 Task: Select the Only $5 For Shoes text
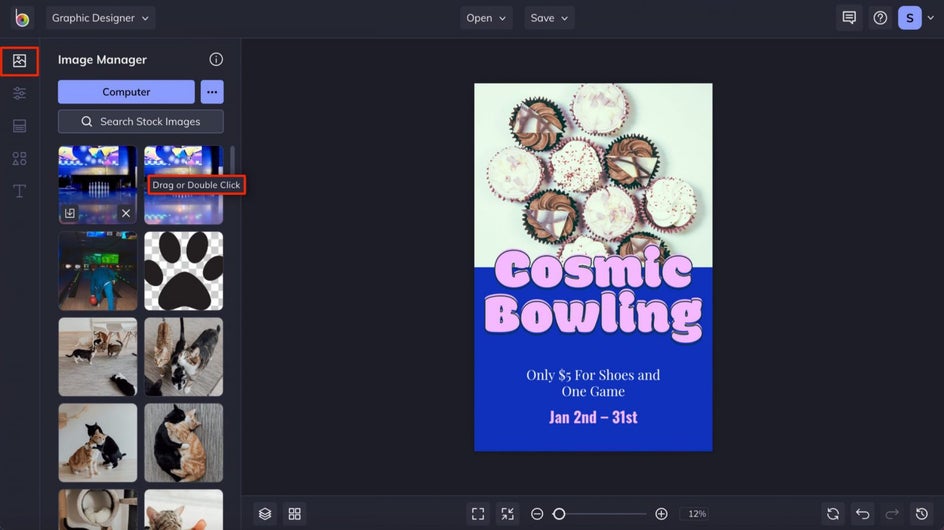[593, 383]
